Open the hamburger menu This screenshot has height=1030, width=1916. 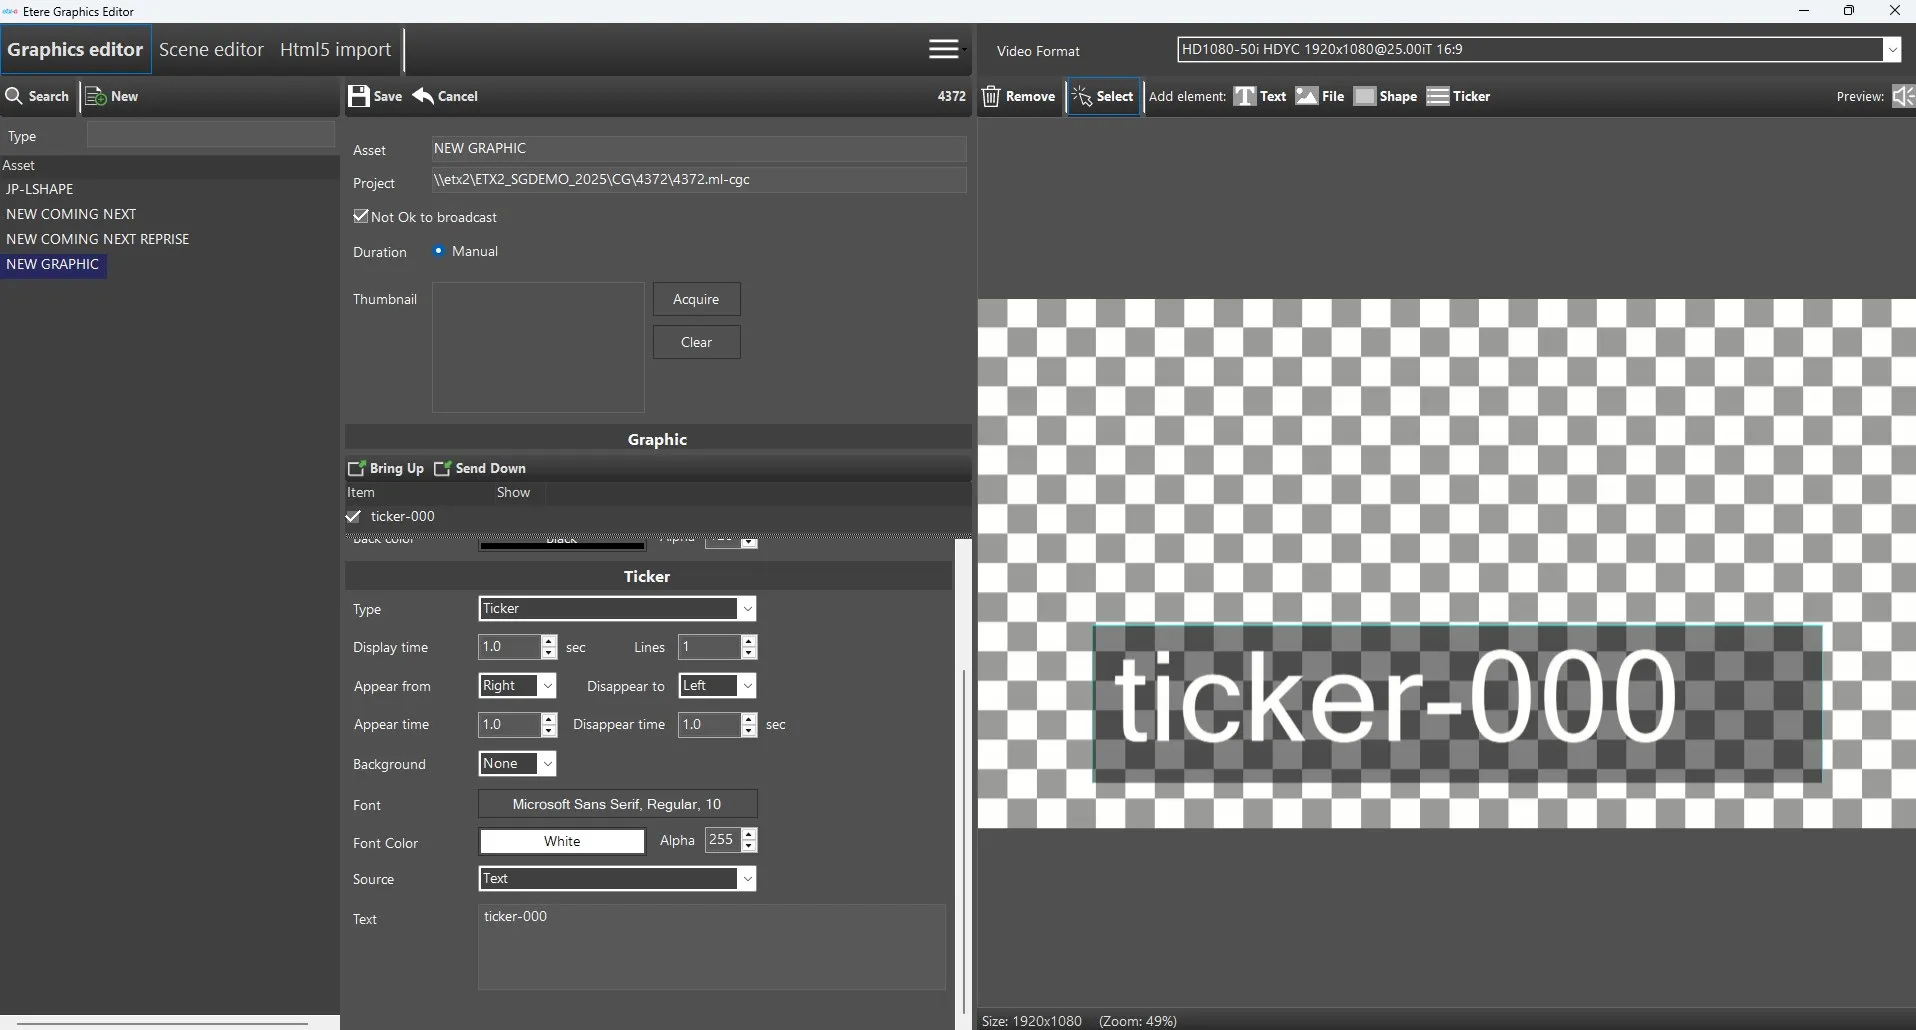[x=943, y=49]
